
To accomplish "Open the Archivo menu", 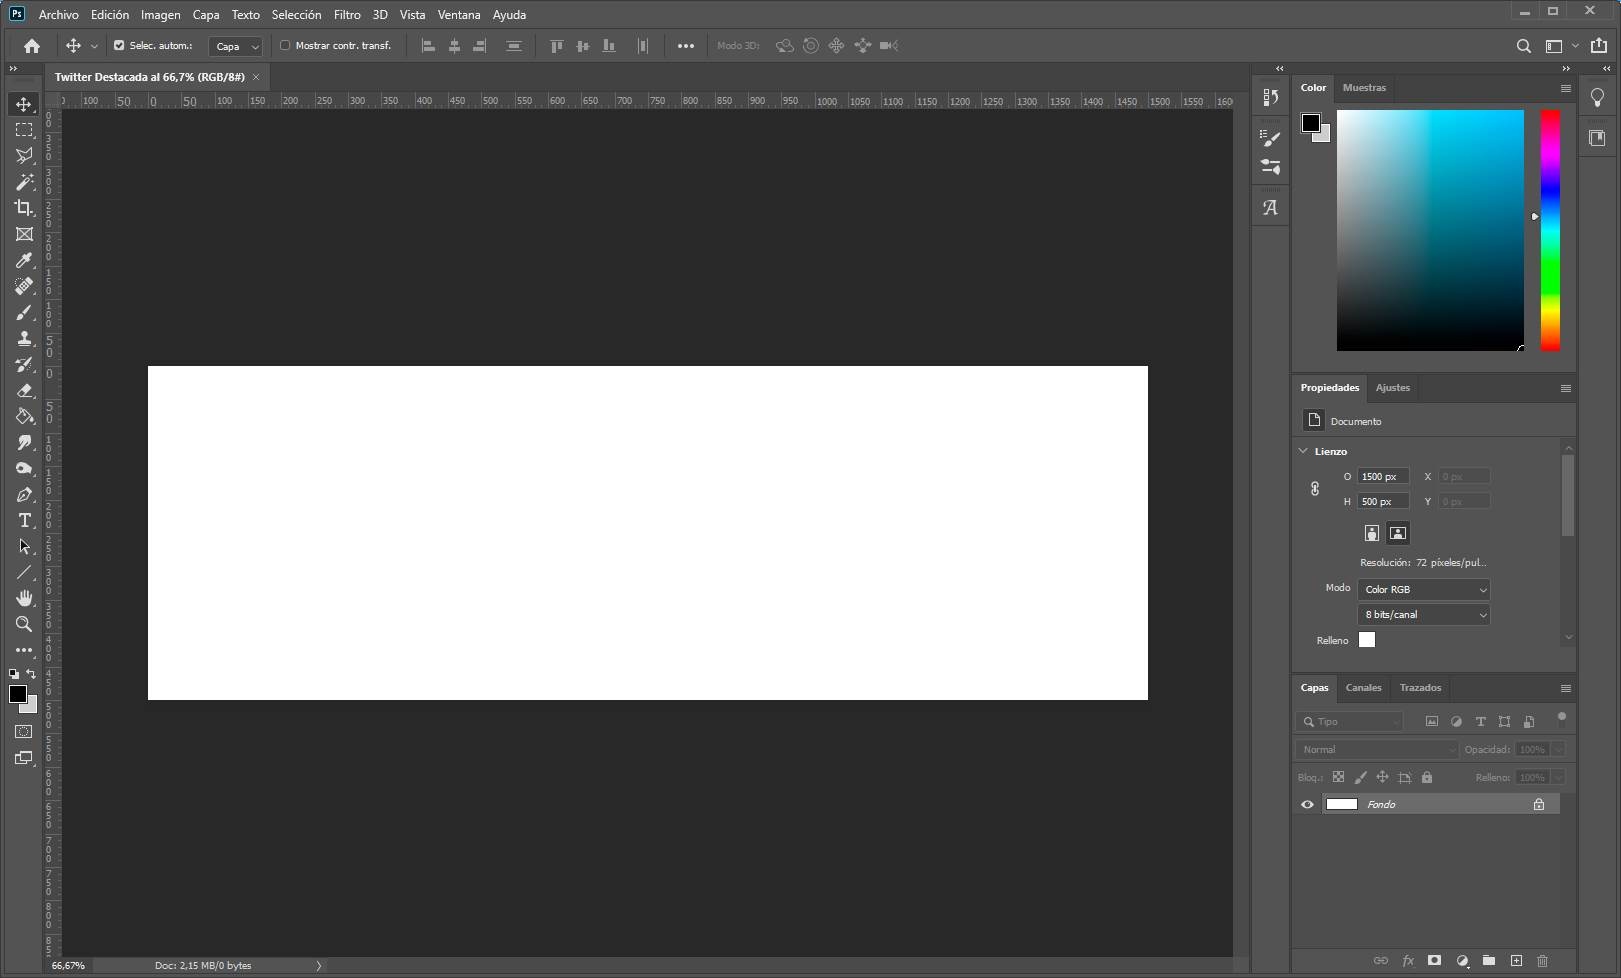I will pyautogui.click(x=58, y=15).
